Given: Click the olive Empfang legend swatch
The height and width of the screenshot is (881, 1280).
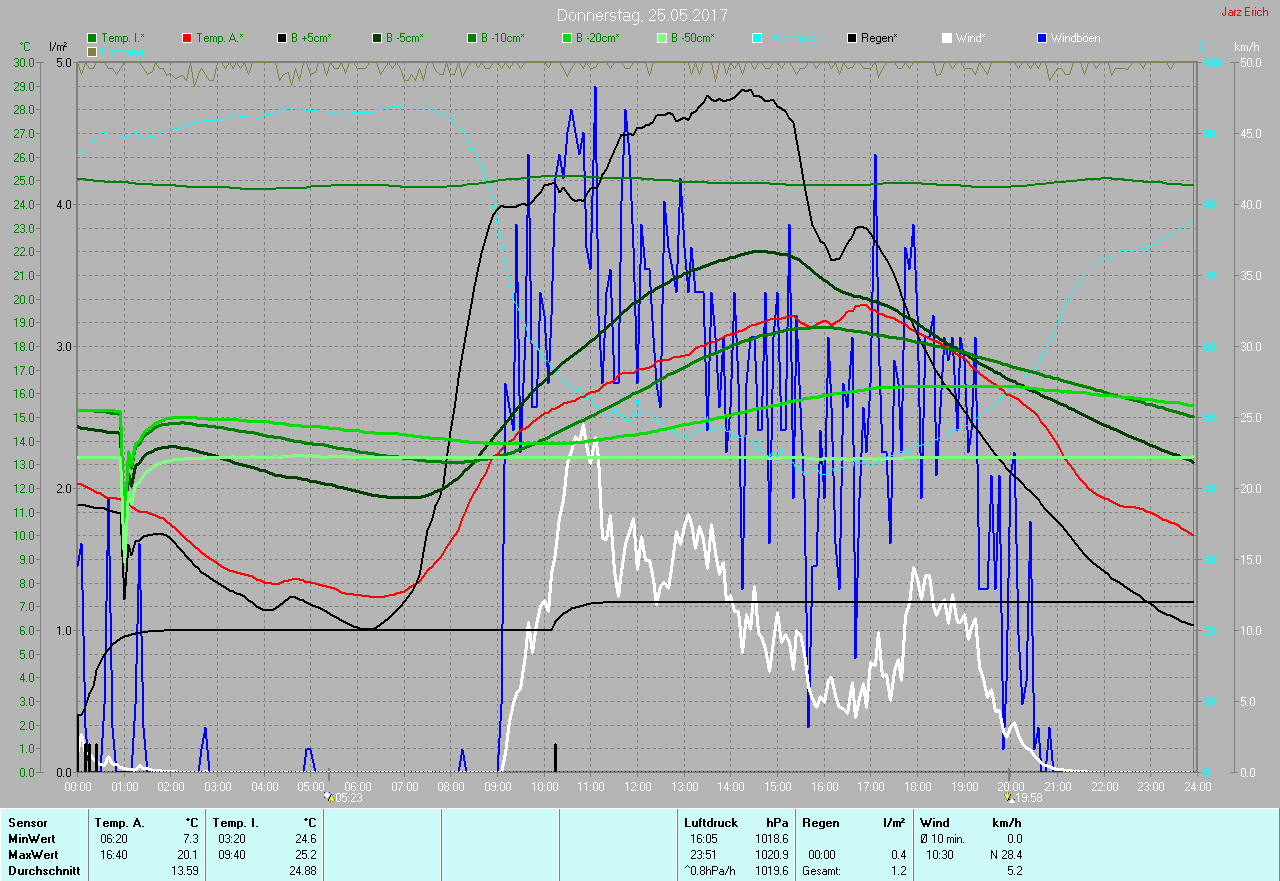Looking at the screenshot, I should (x=93, y=51).
